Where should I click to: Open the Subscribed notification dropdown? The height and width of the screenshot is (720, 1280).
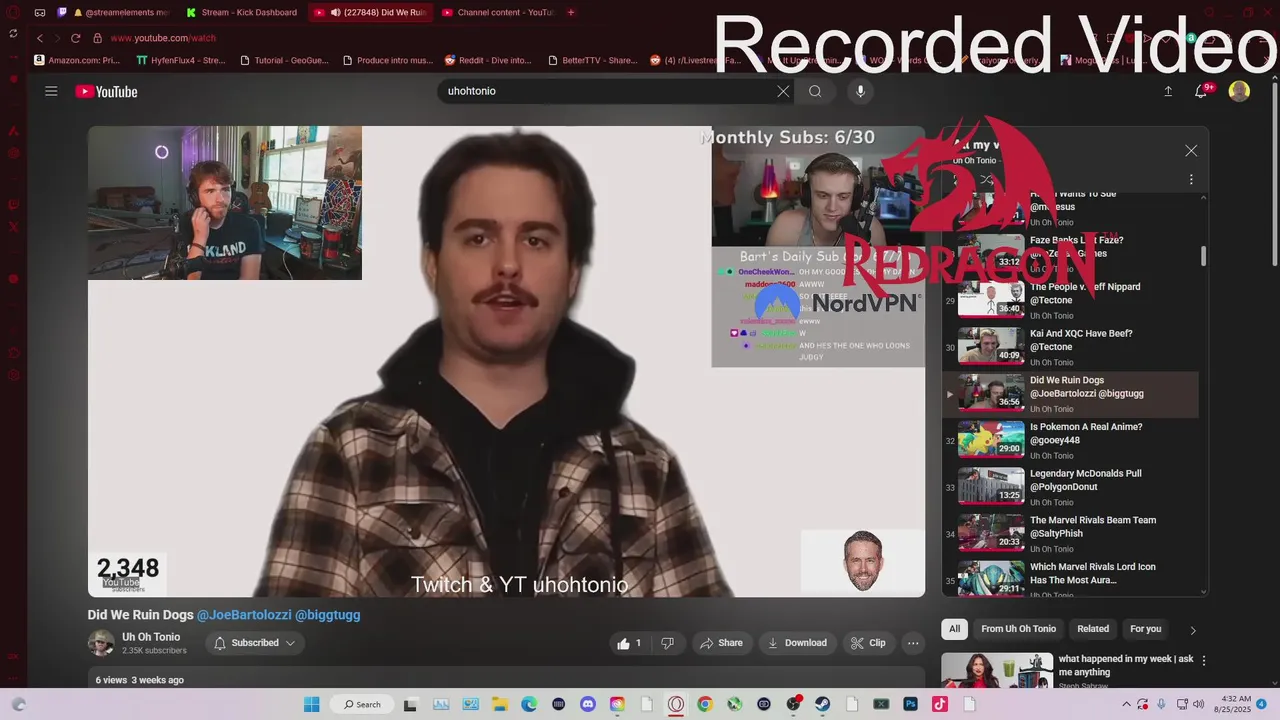tap(255, 643)
